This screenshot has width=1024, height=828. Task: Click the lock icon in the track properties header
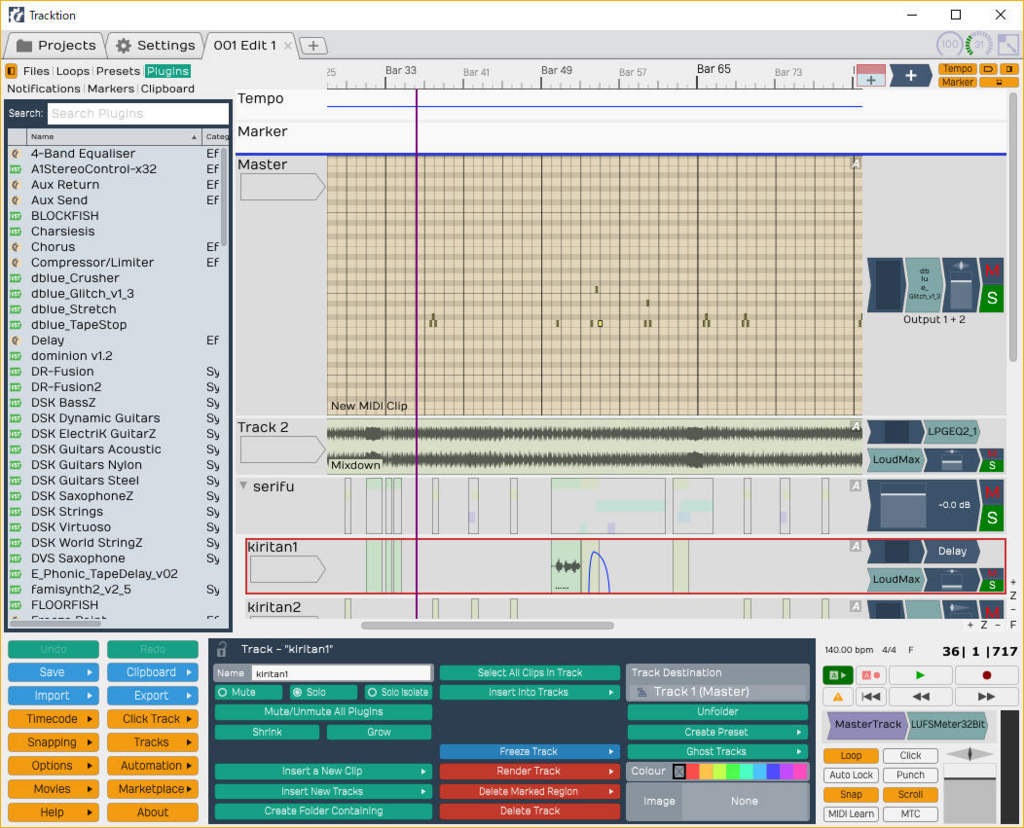point(222,649)
